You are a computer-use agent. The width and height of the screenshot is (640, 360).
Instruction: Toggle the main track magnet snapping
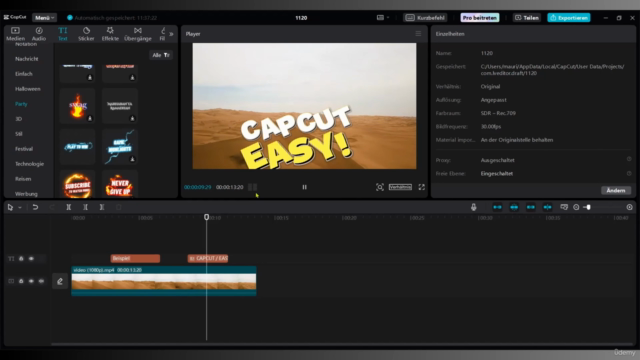point(497,207)
